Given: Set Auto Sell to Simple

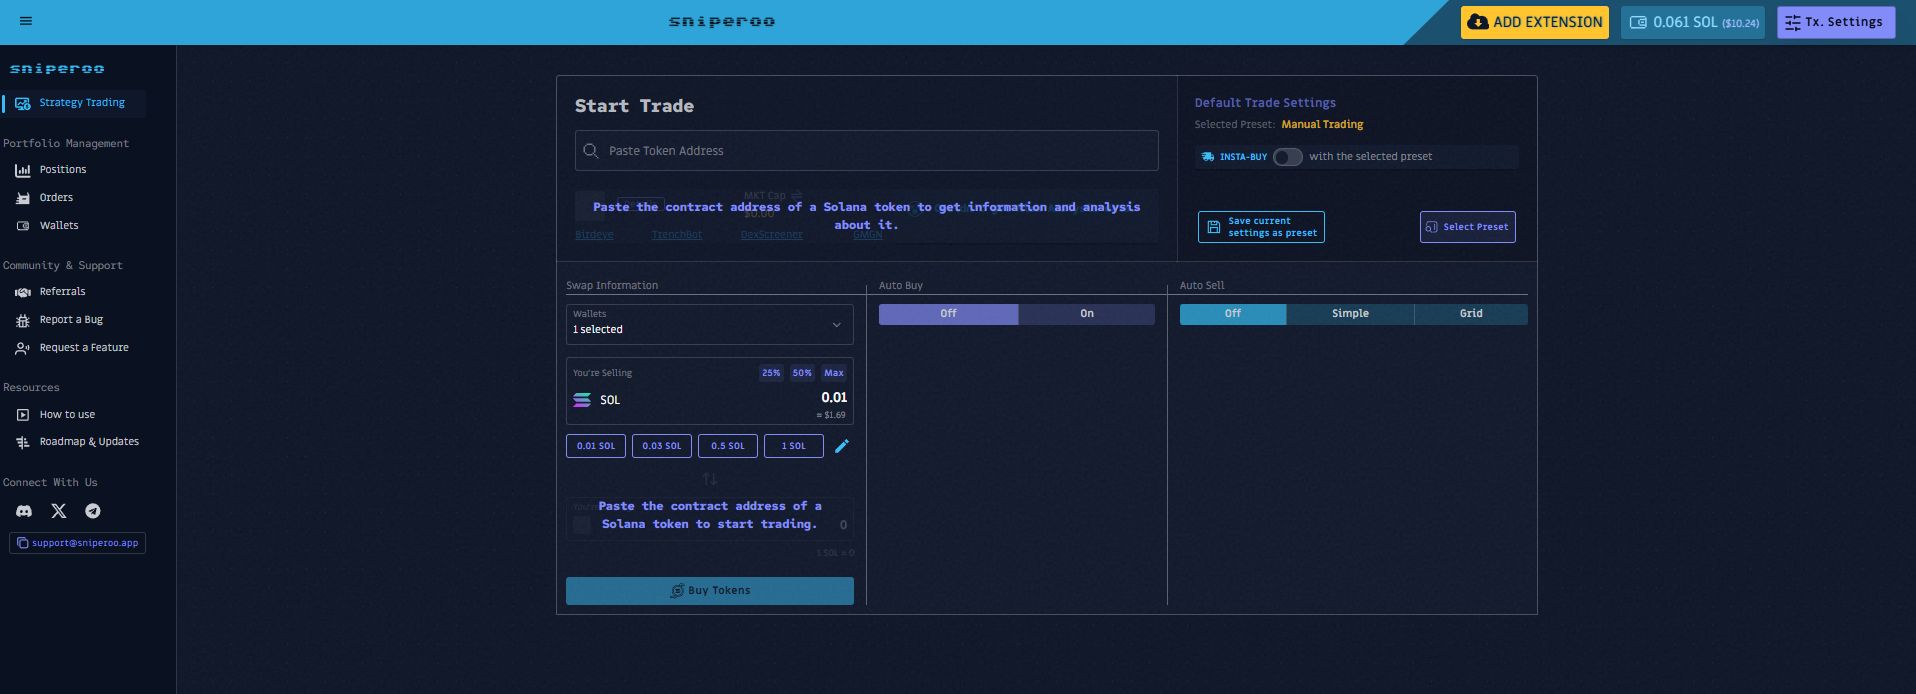Looking at the screenshot, I should coord(1349,314).
